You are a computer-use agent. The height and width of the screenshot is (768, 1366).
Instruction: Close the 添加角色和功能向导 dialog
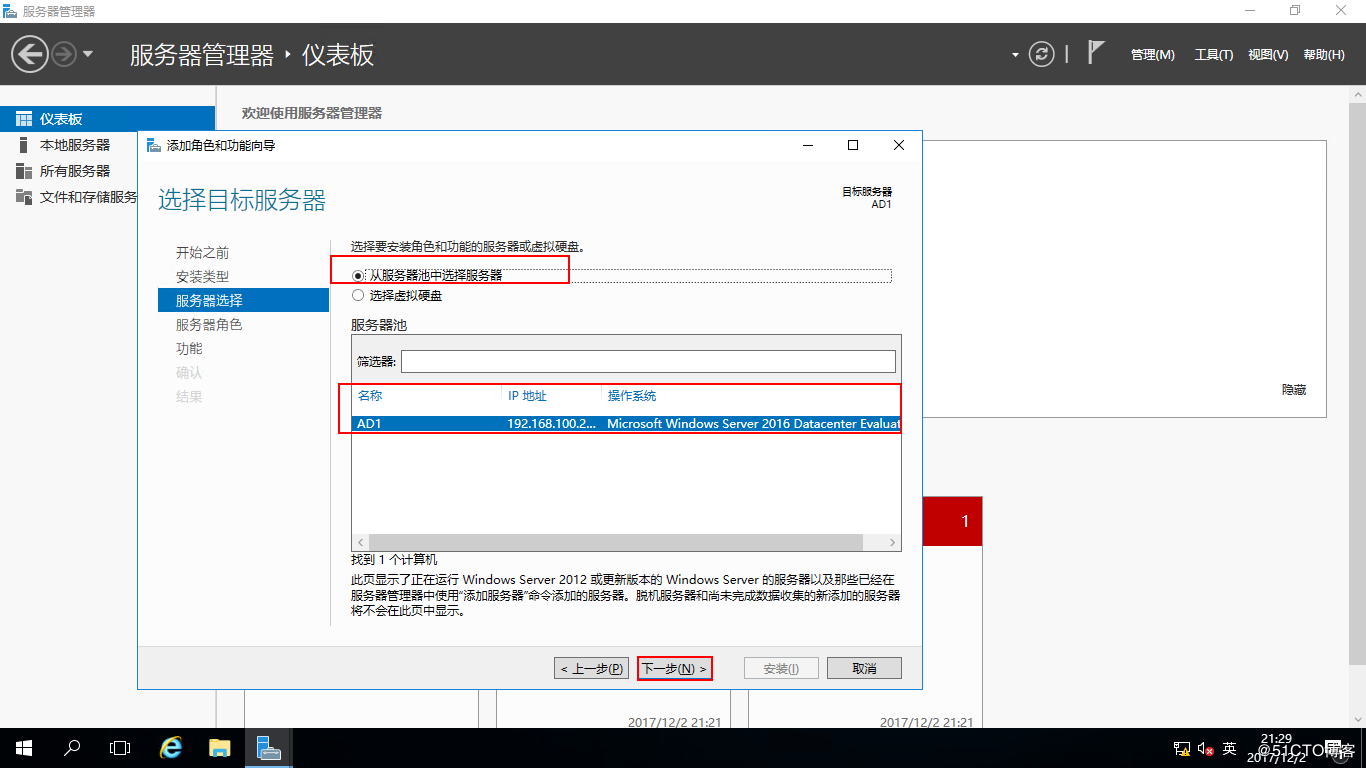pos(899,145)
